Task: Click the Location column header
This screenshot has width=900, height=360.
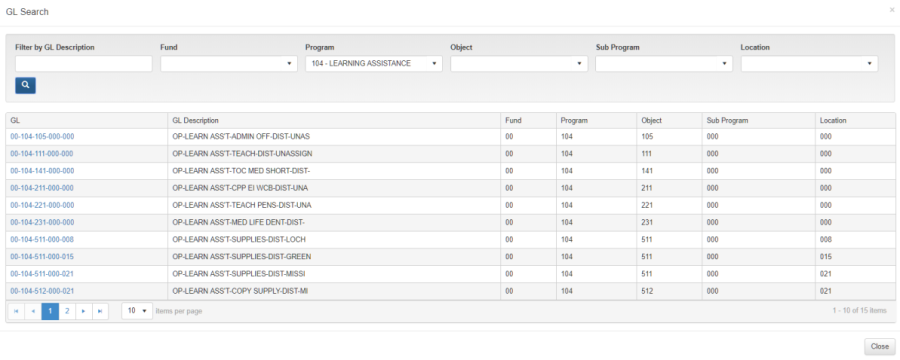Action: click(x=855, y=121)
